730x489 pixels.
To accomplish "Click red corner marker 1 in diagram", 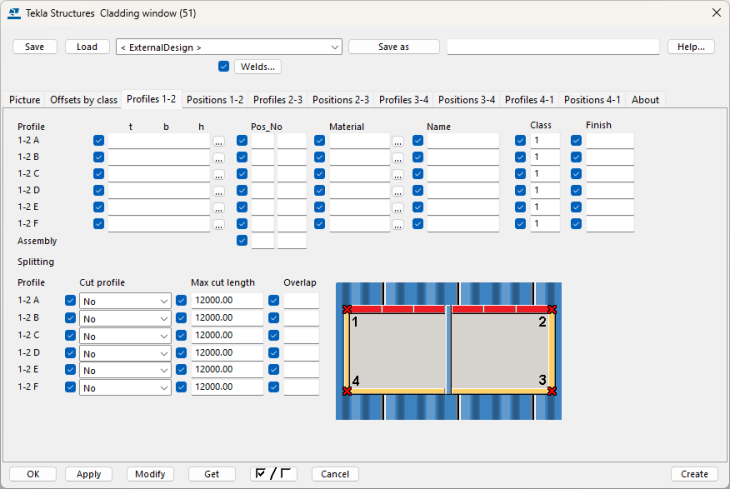I will [347, 310].
